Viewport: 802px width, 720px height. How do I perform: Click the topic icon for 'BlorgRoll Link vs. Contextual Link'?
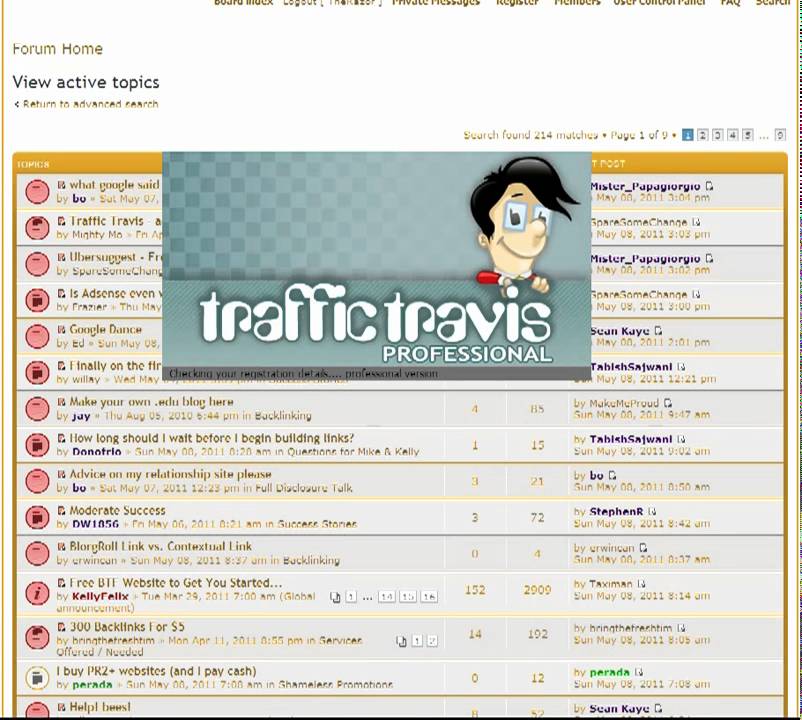pos(37,554)
